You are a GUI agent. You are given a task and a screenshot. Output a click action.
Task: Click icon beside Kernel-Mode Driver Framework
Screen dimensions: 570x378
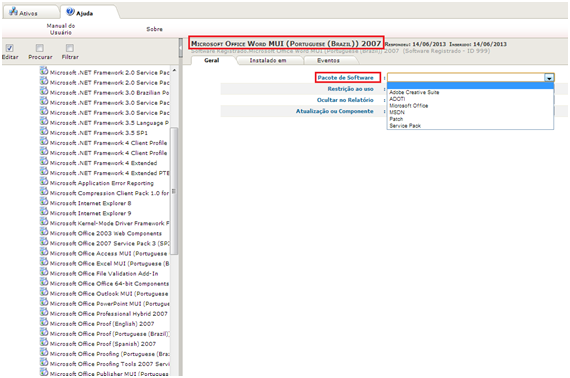[x=44, y=222]
